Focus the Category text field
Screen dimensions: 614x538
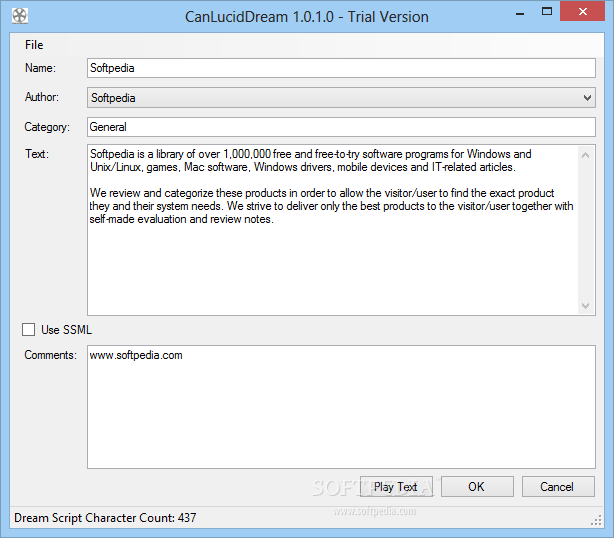click(x=341, y=127)
